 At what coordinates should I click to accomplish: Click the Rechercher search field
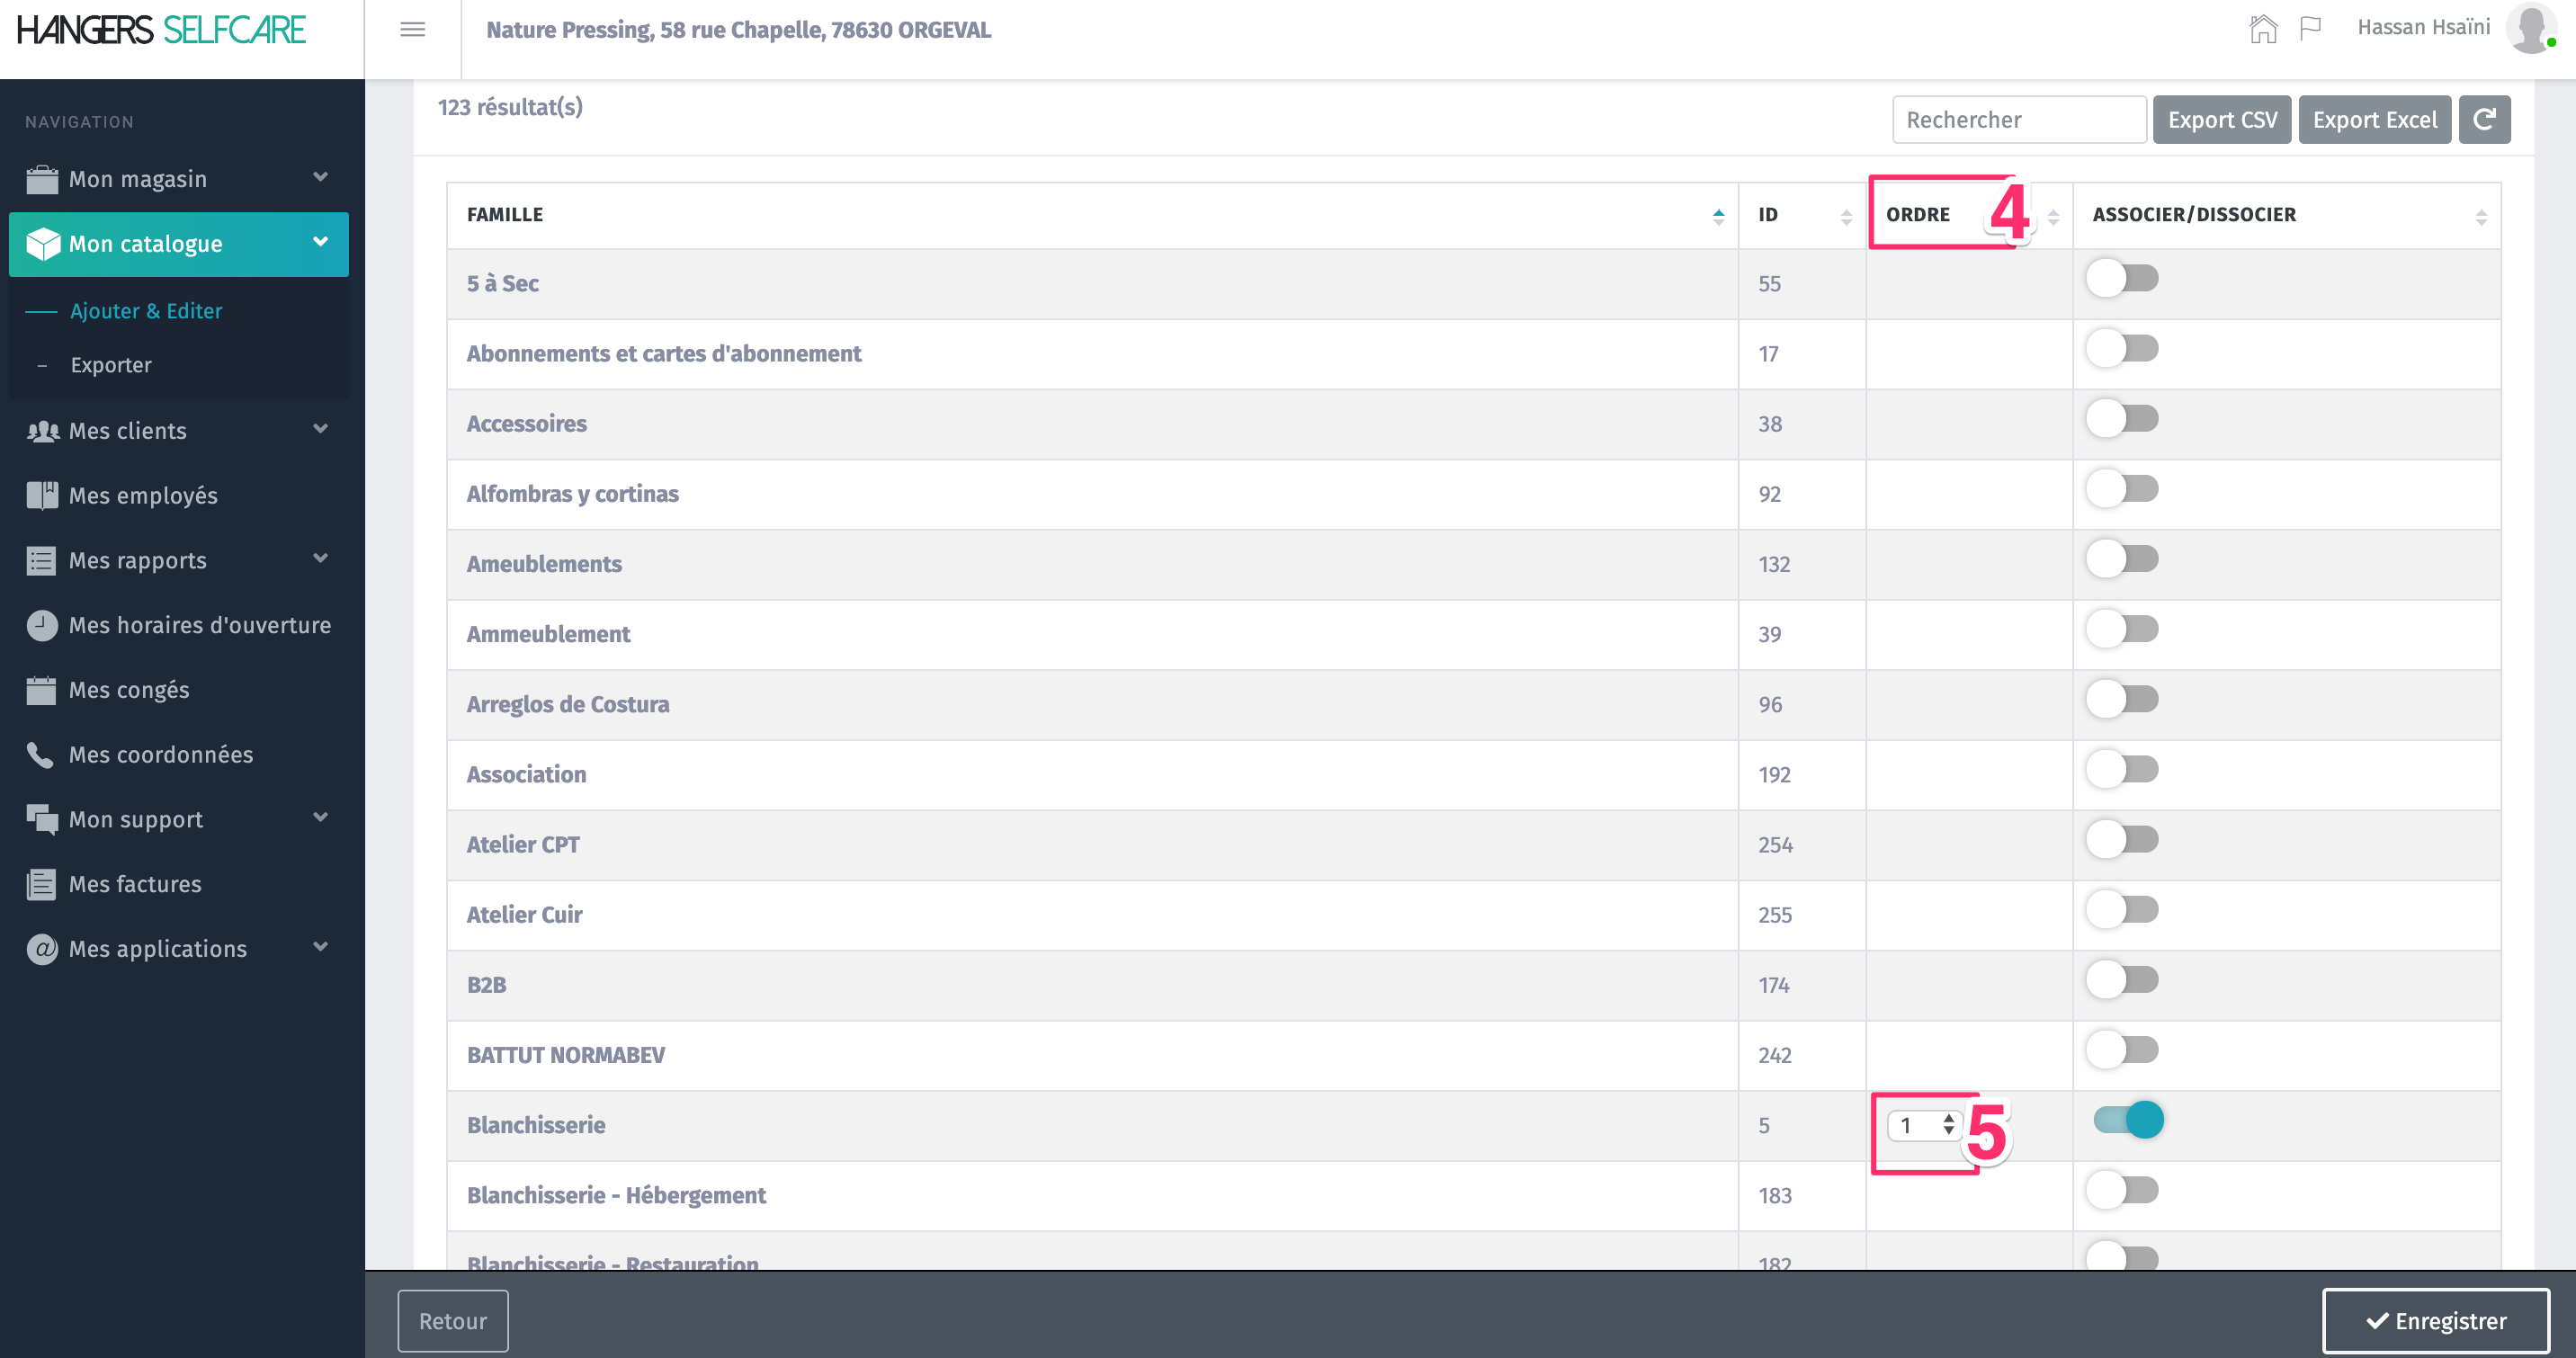point(2018,120)
